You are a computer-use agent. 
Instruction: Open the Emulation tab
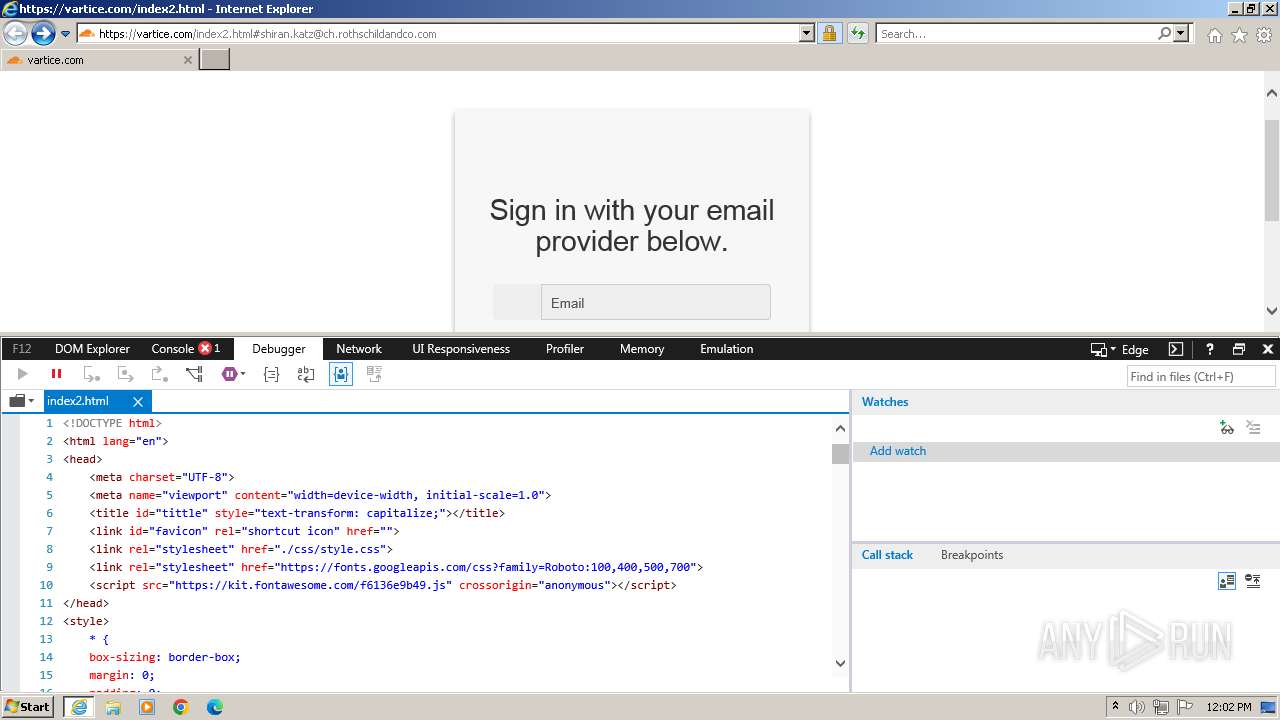[727, 349]
